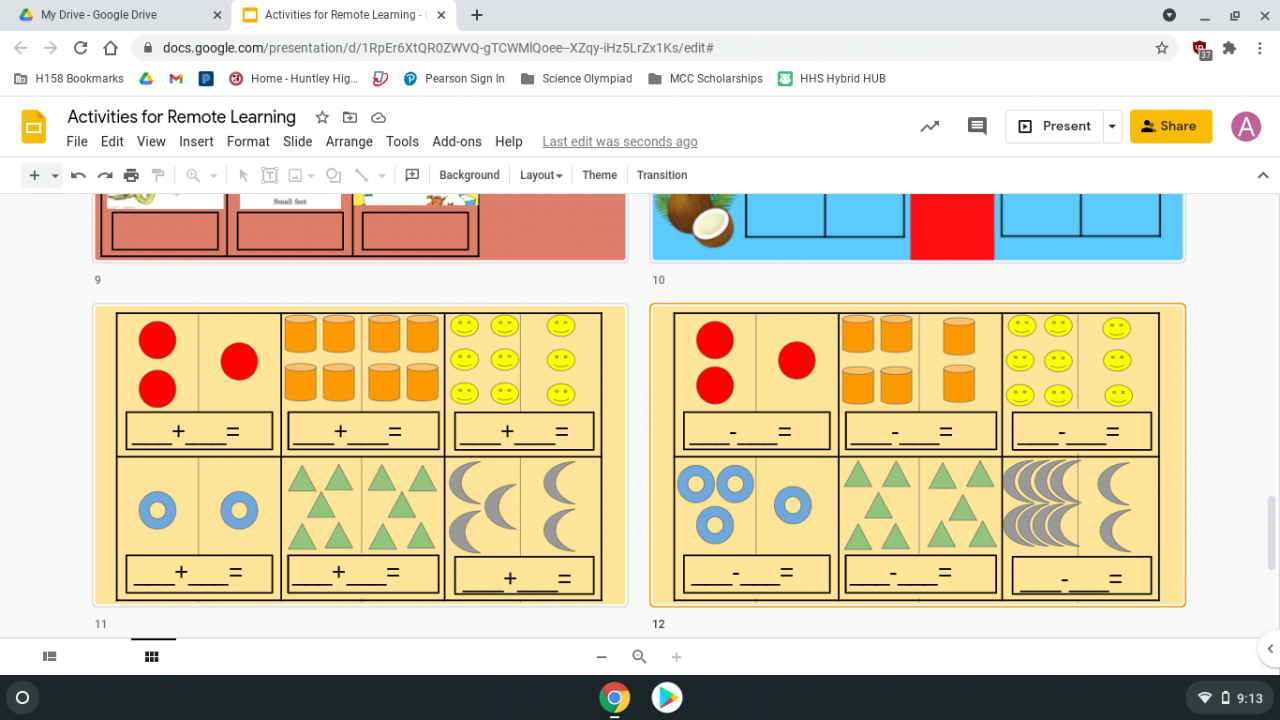Switch to grid view
This screenshot has width=1280, height=720.
pos(152,657)
